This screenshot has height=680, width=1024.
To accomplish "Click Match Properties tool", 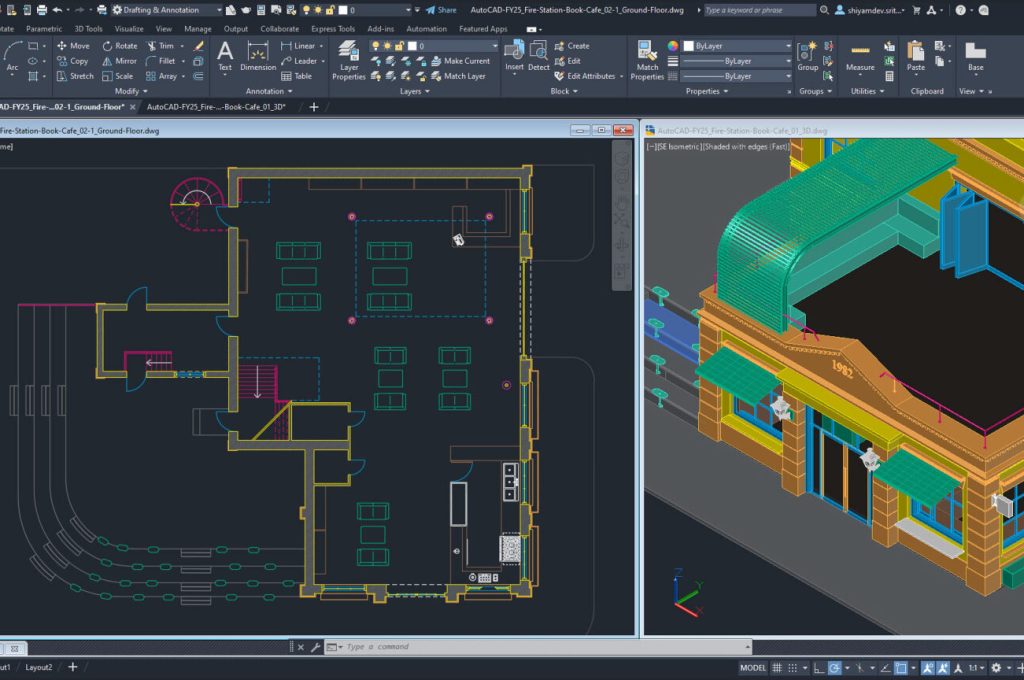I will [x=647, y=60].
